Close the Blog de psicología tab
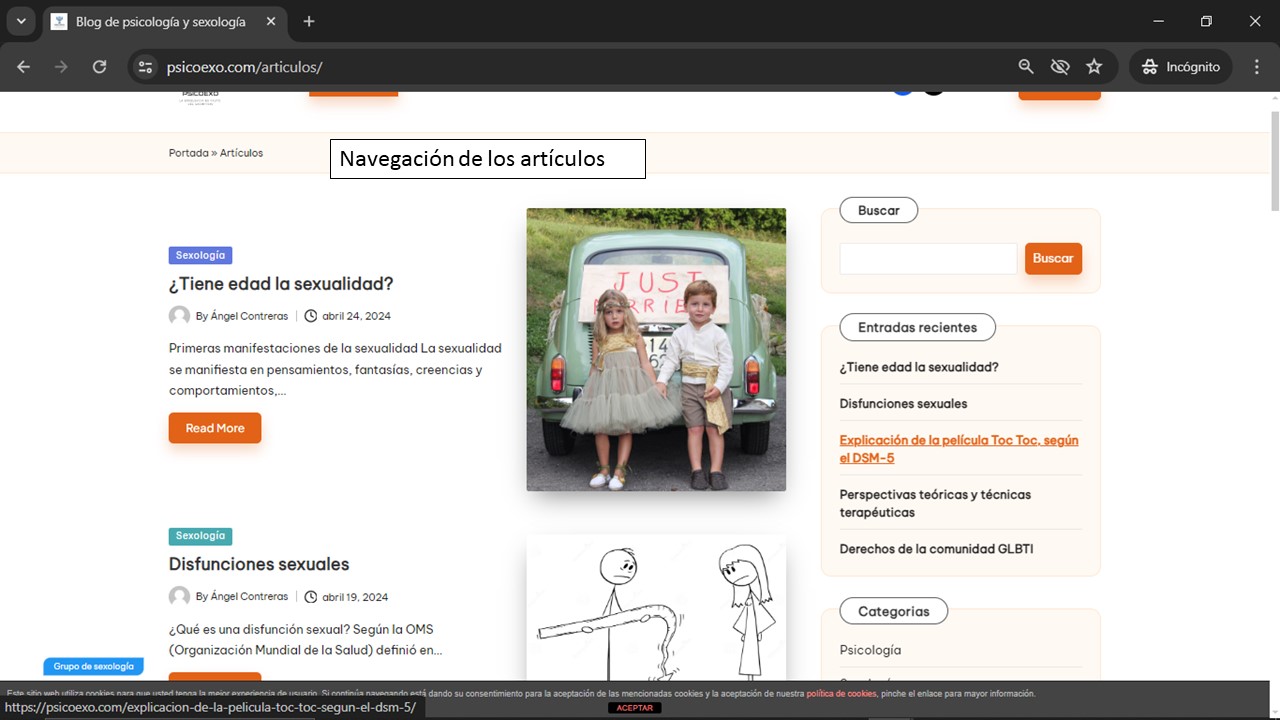This screenshot has height=720, width=1280. click(x=271, y=21)
